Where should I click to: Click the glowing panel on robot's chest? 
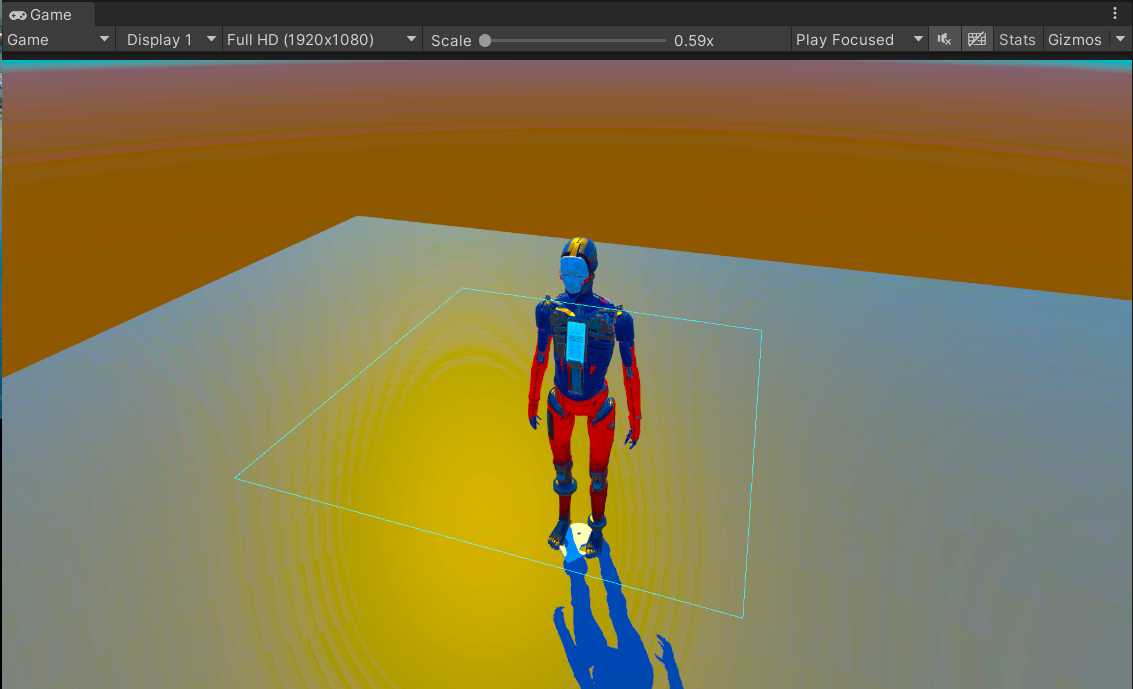click(576, 342)
